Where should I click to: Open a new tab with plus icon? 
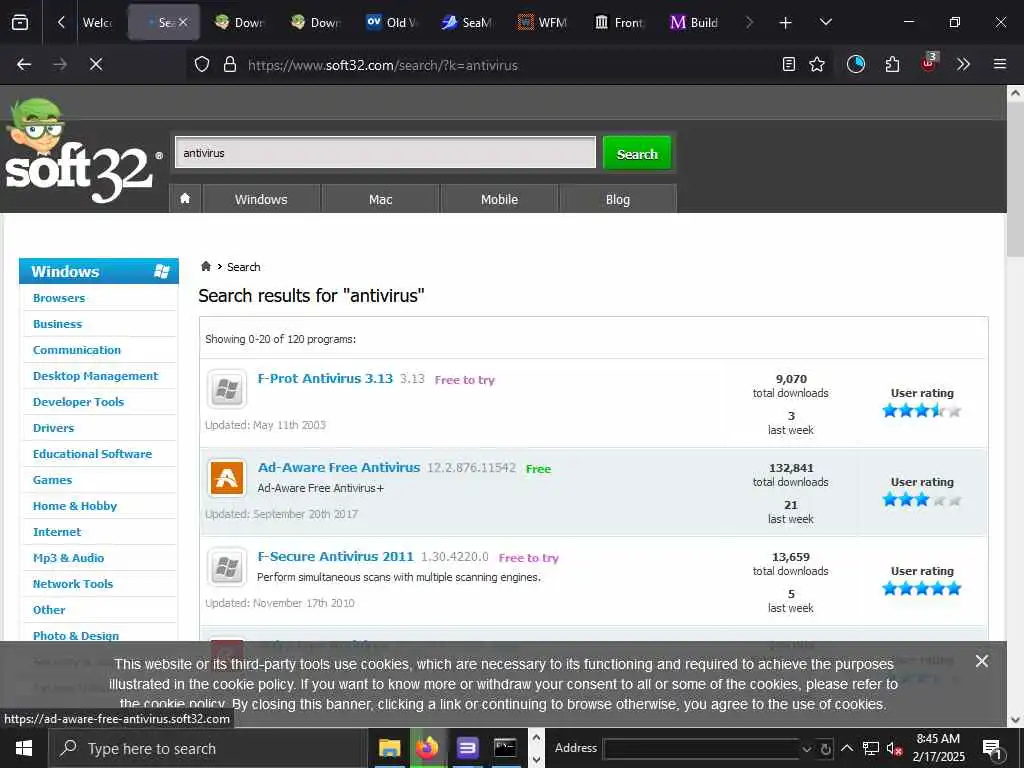[786, 23]
